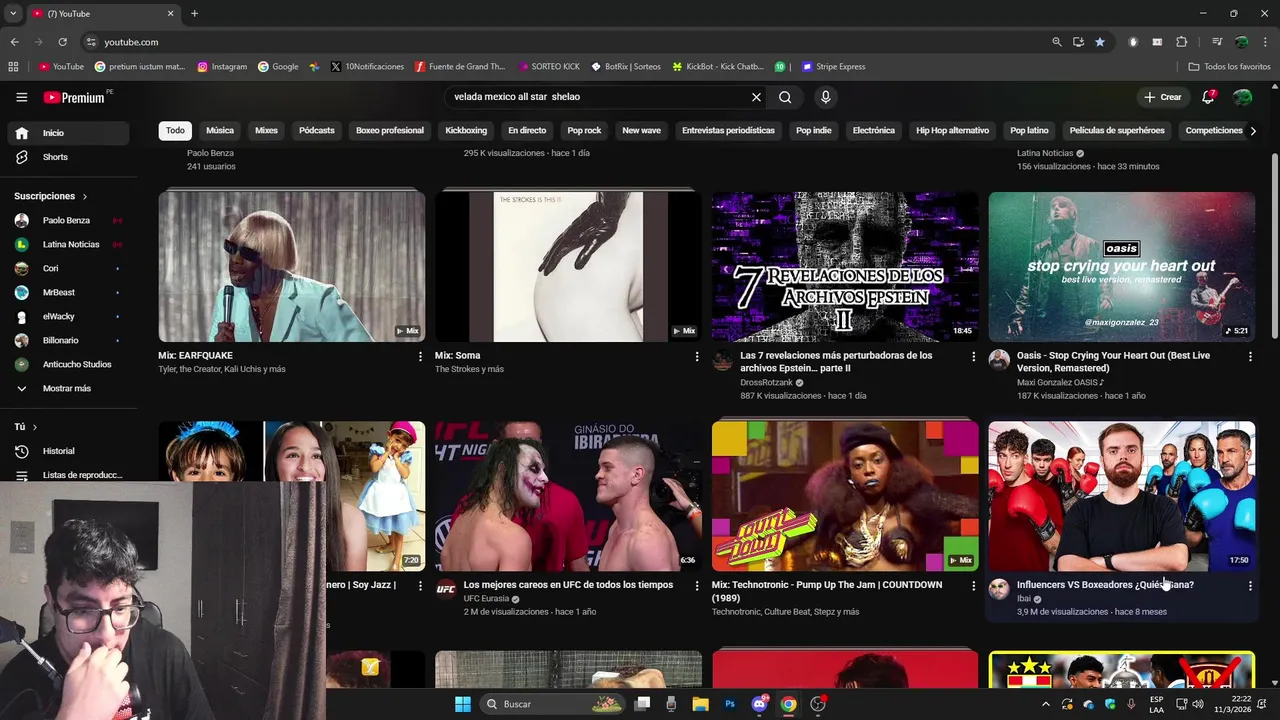
Task: Open Paolo Benza subscription
Action: coord(68,220)
